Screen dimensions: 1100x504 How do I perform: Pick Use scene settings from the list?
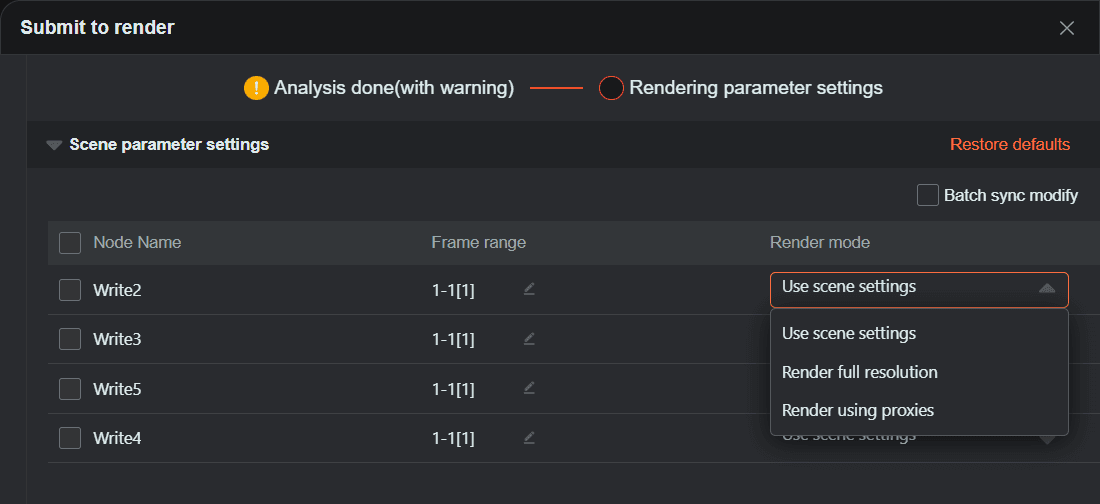tap(848, 333)
